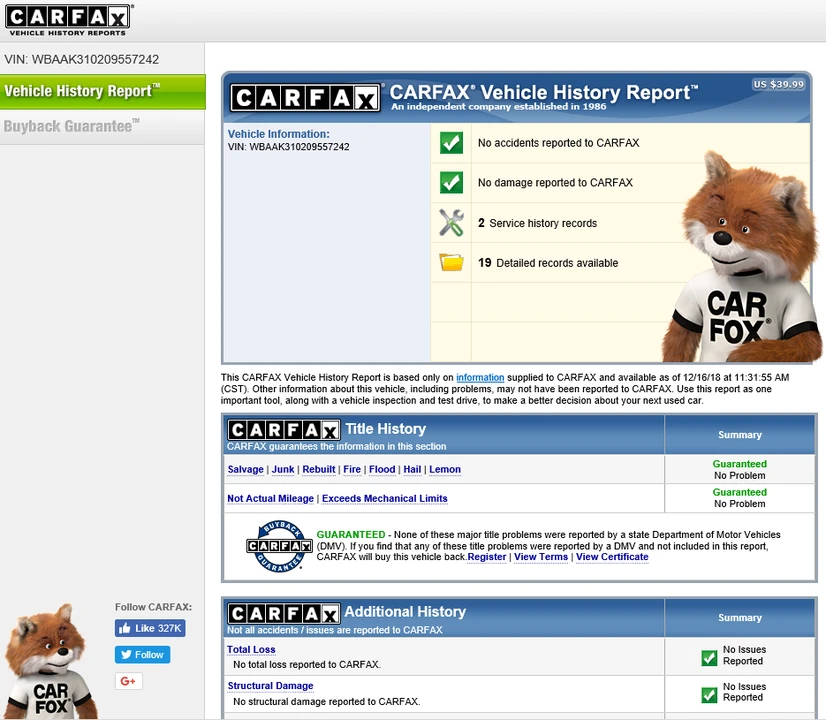Click the green checkmark in Structural Damage row
The image size is (826, 720).
click(x=709, y=695)
